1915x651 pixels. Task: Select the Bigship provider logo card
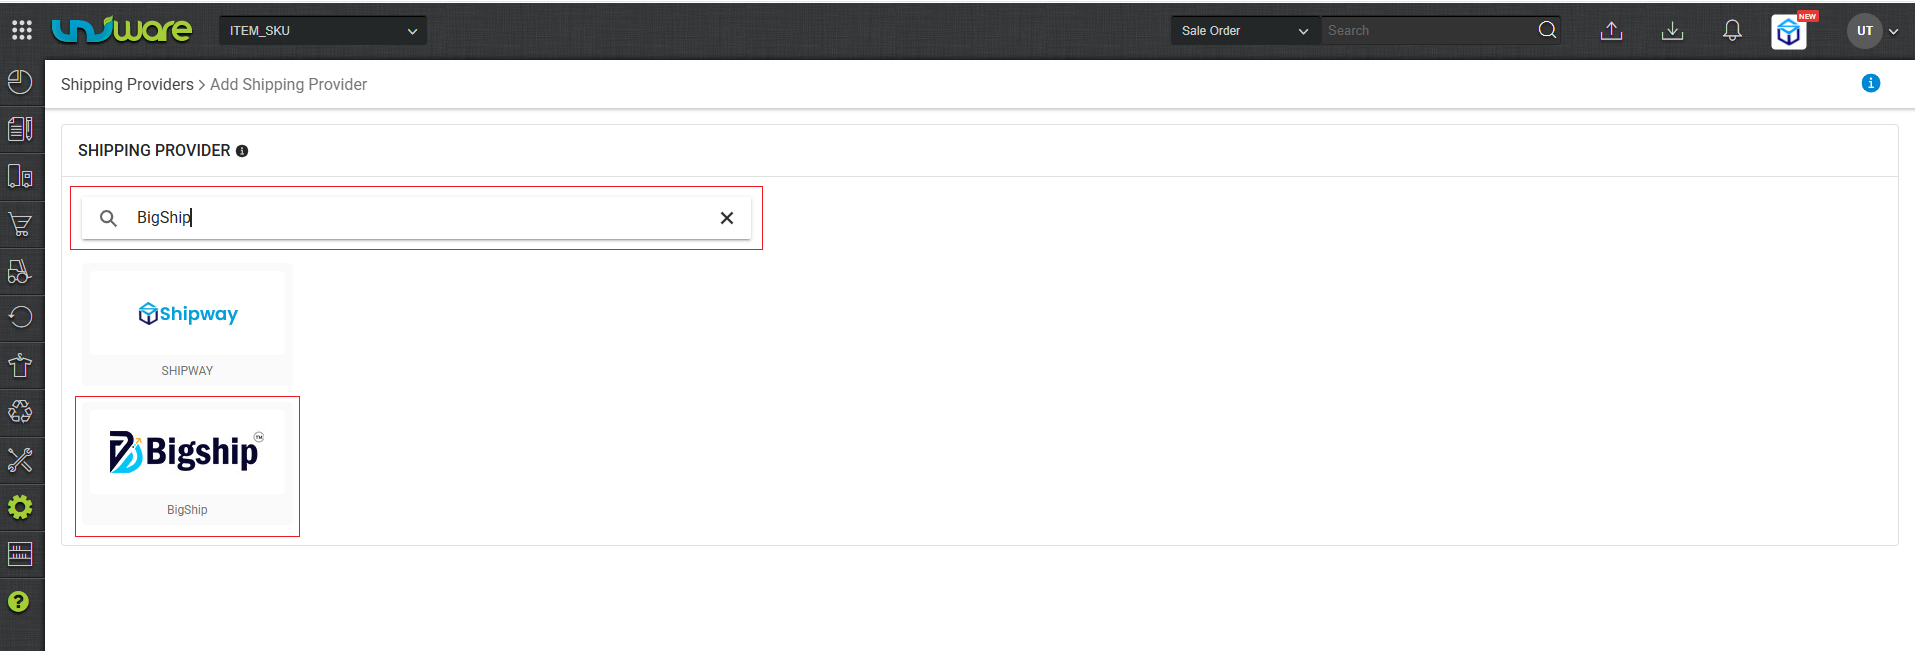pos(187,453)
